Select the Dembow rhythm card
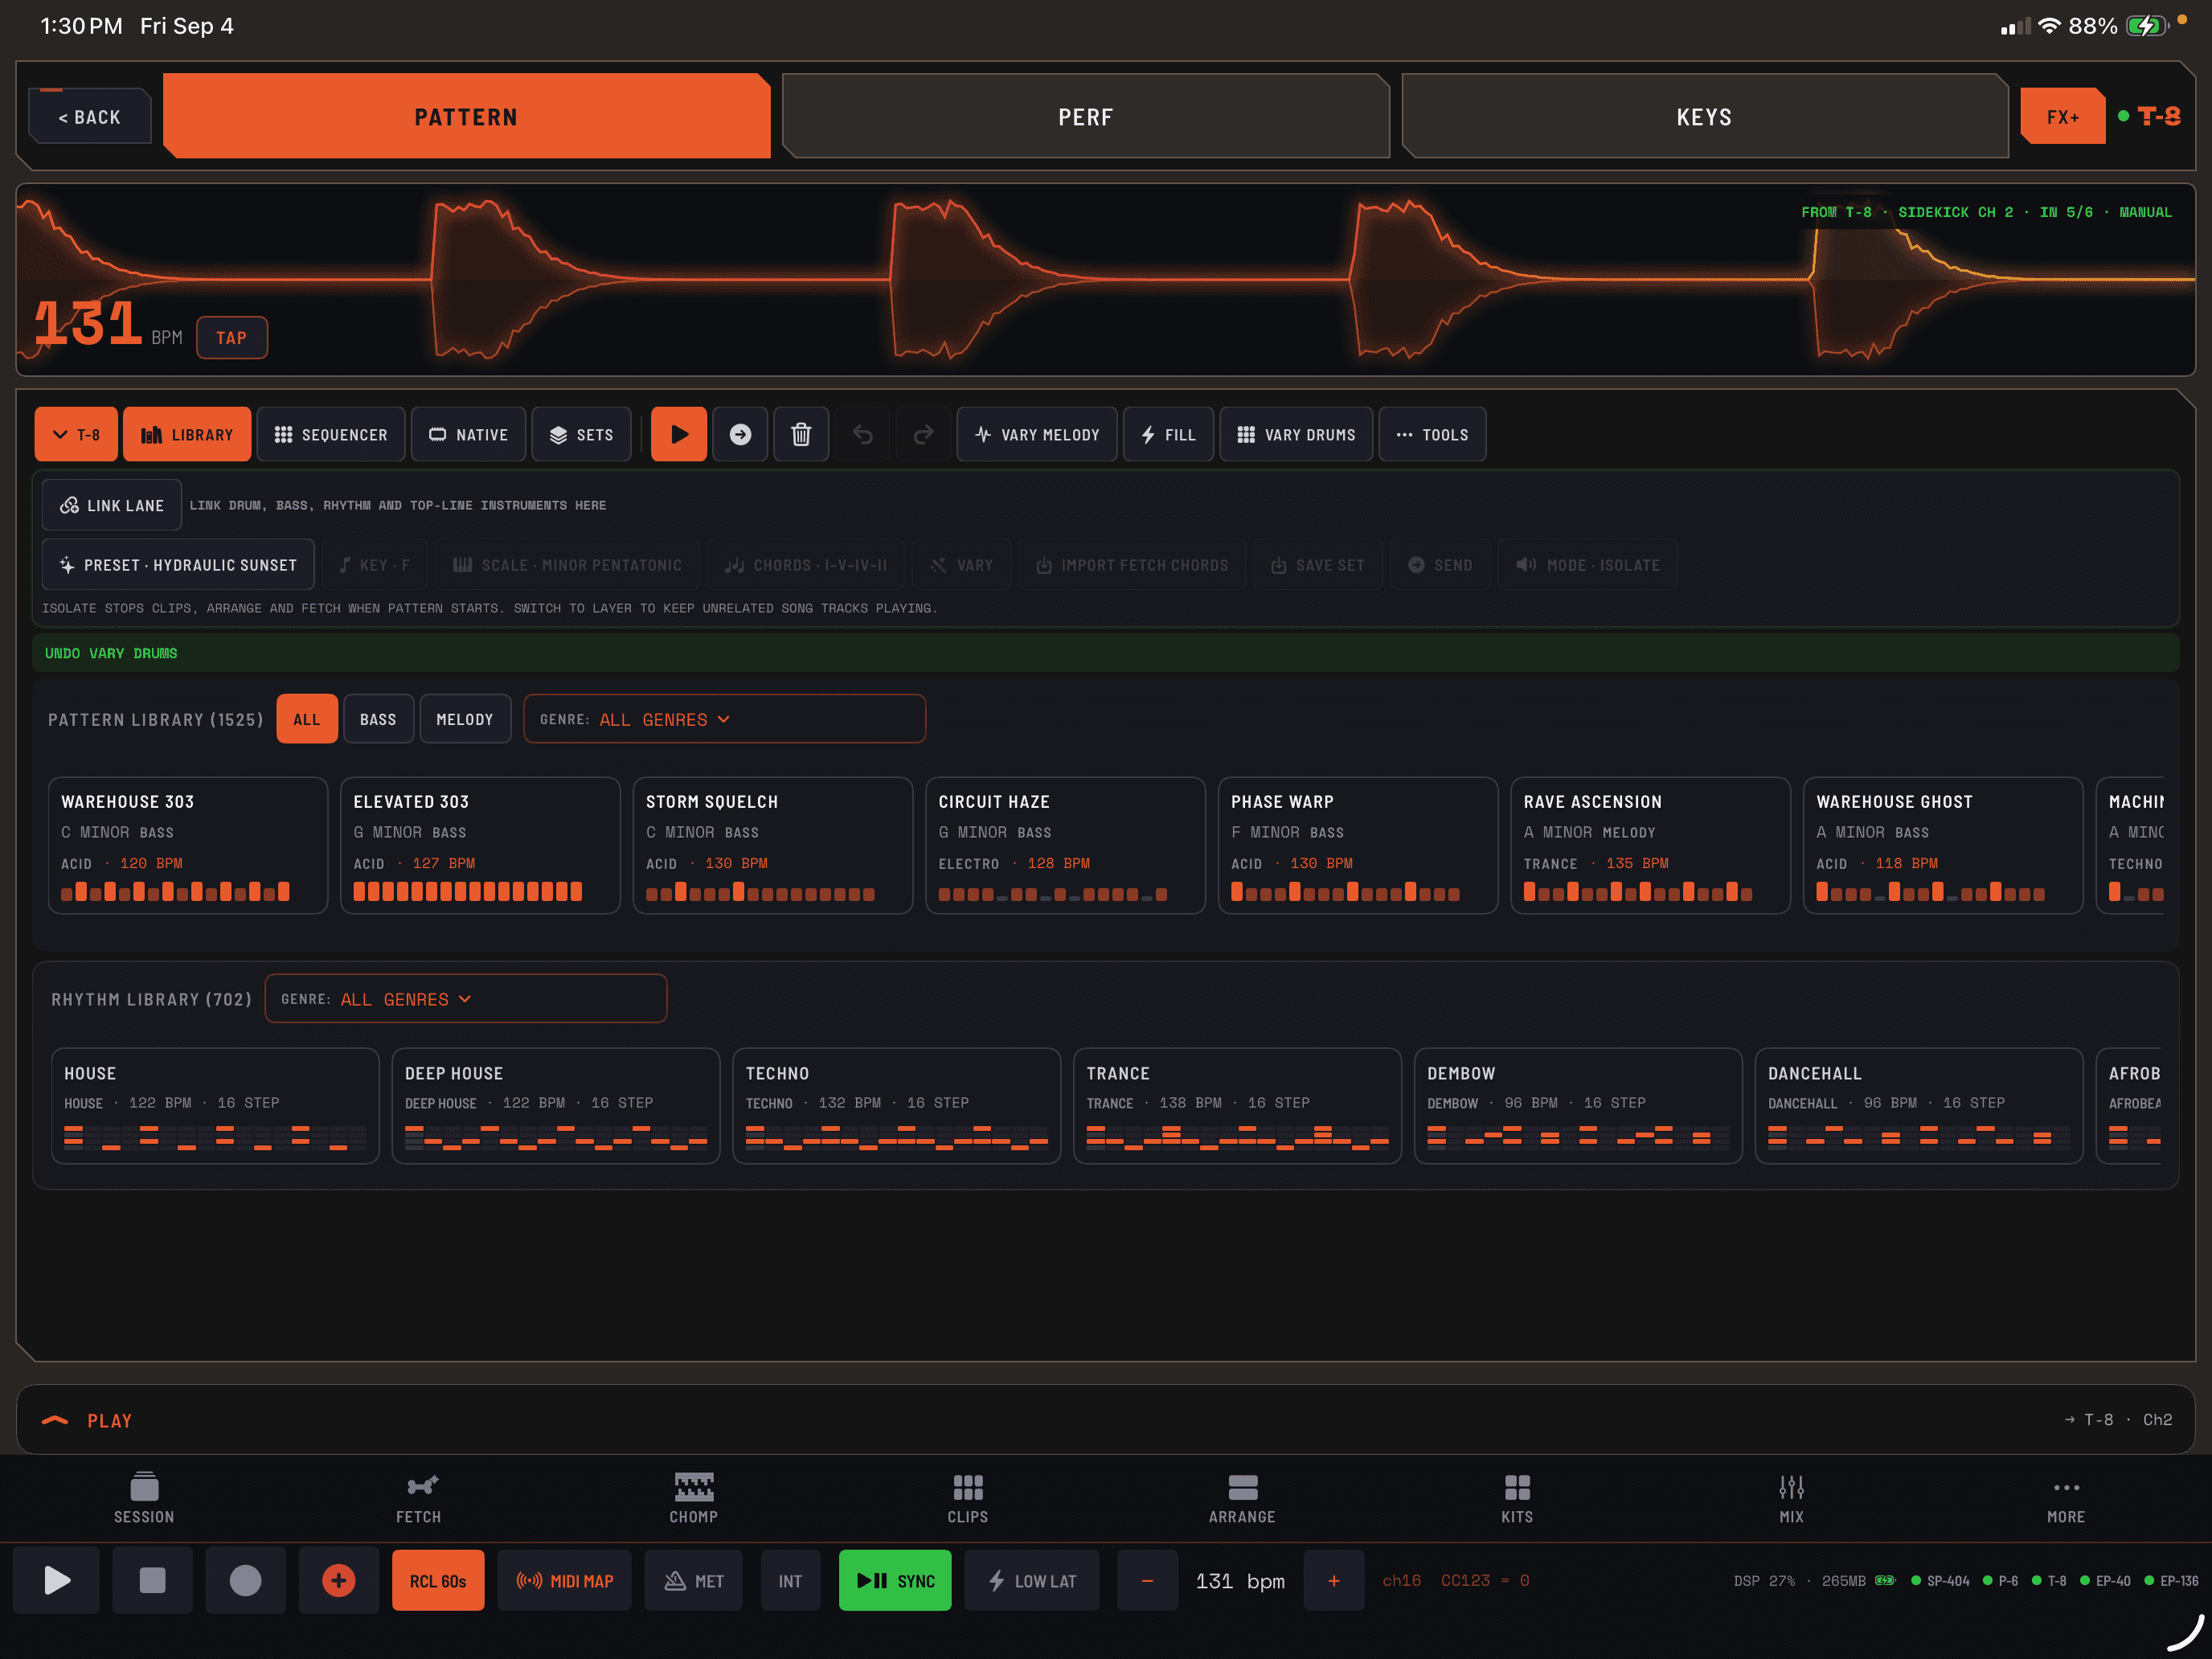 coord(1578,1105)
